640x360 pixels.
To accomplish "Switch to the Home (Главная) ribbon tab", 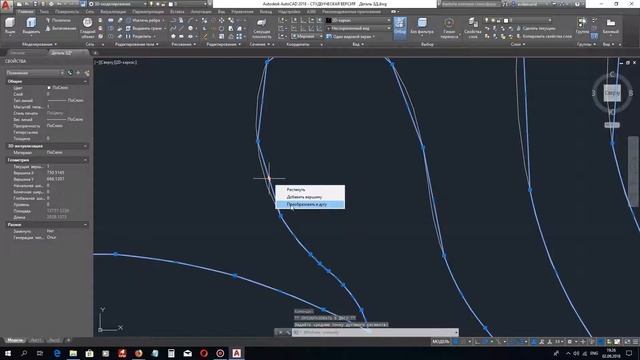I will pyautogui.click(x=25, y=12).
